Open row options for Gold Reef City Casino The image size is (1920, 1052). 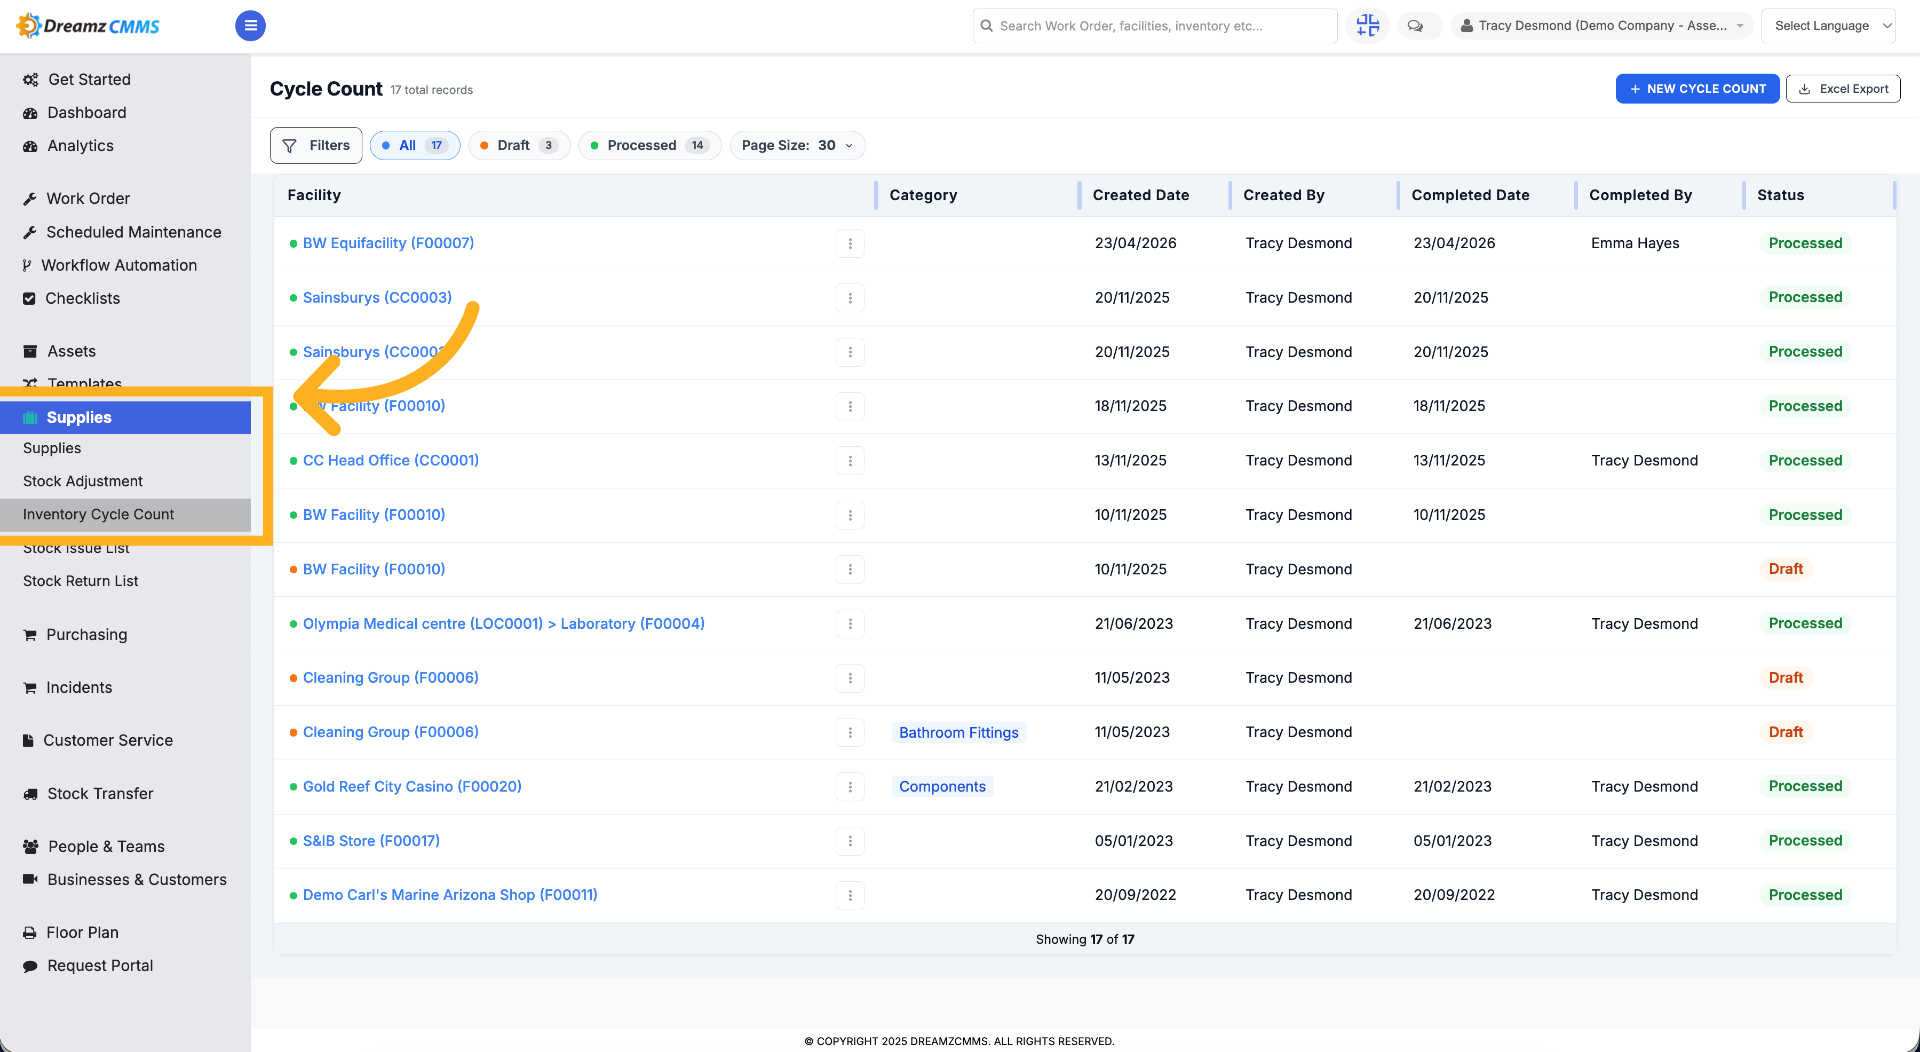850,787
